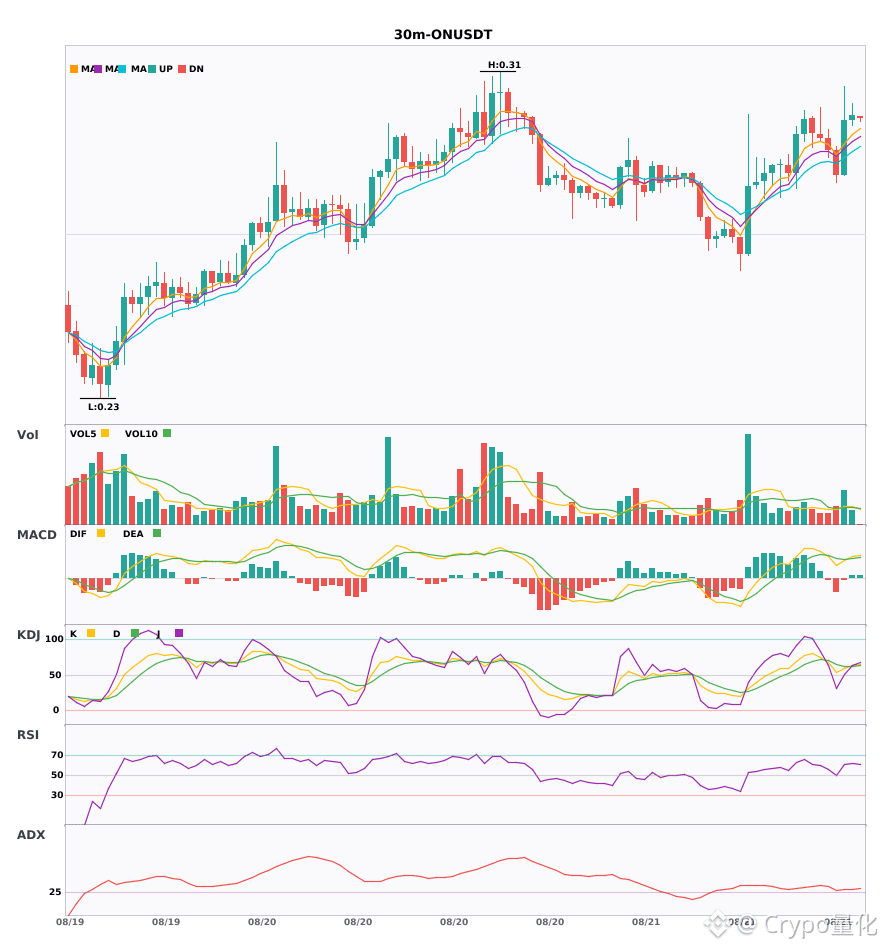Click the 25 value on ADX axis
885x950 pixels.
click(55, 892)
